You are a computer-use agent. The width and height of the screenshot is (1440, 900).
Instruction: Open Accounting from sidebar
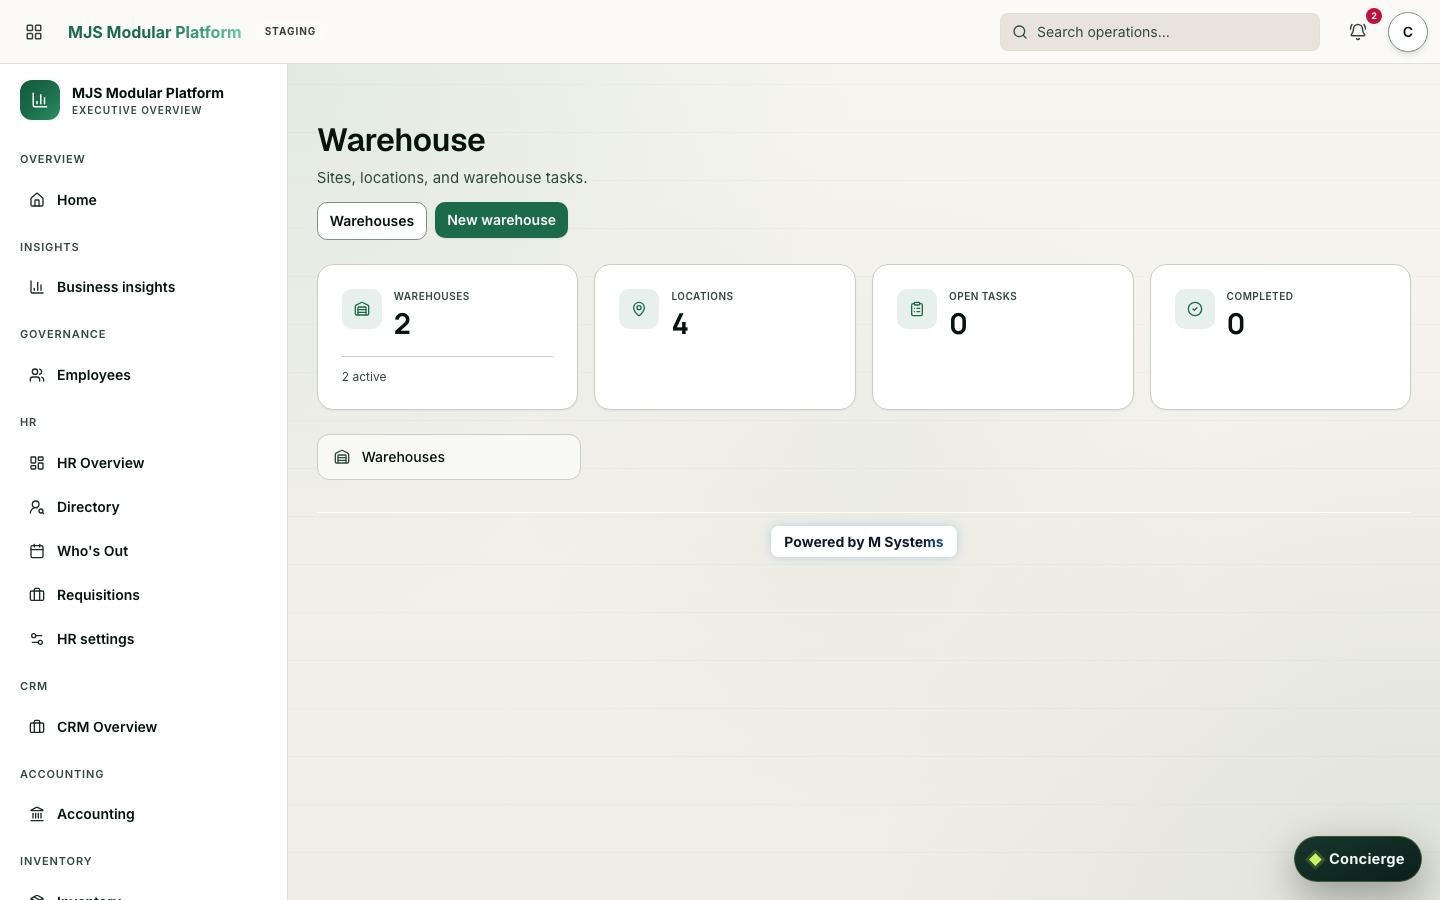(143, 814)
